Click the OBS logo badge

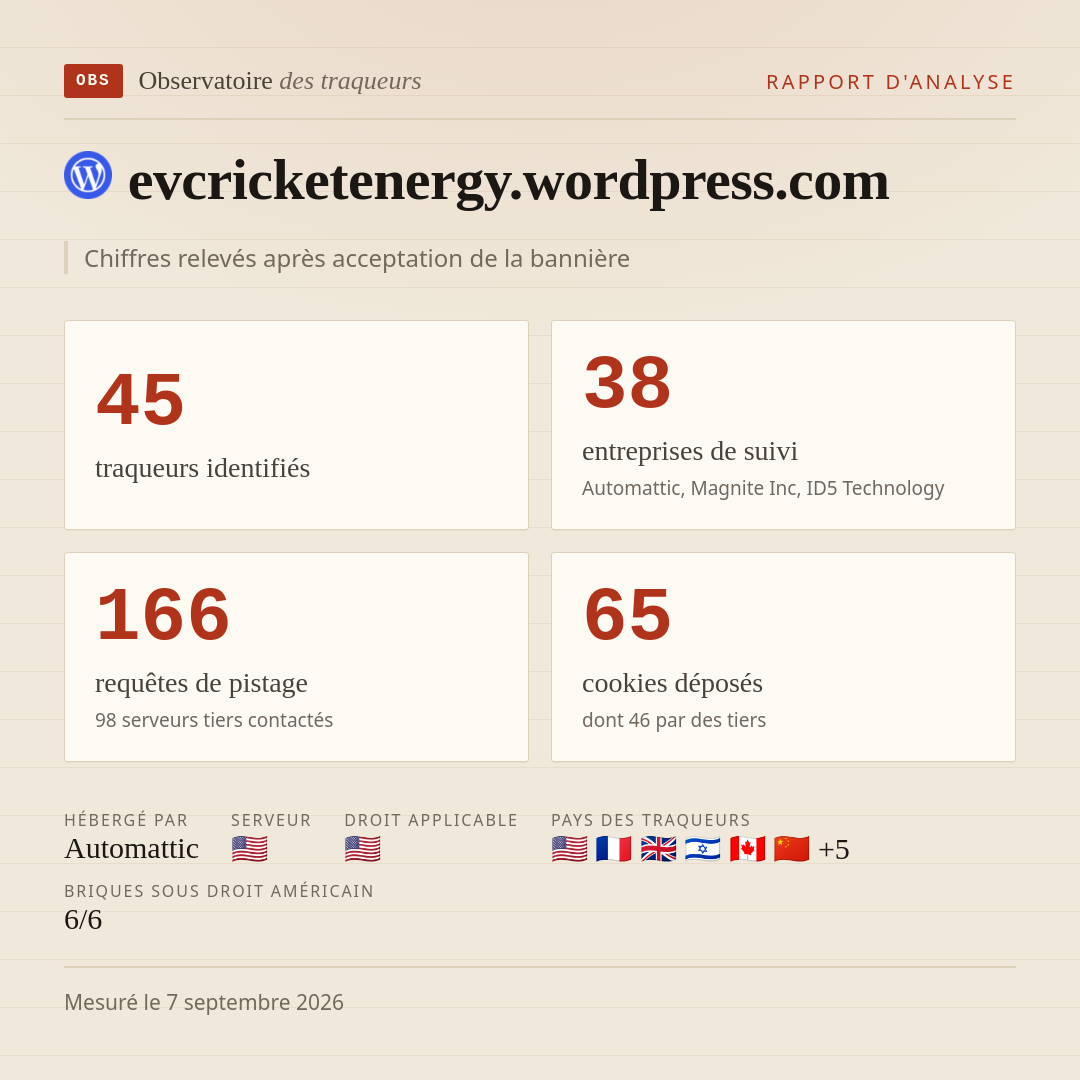point(93,81)
